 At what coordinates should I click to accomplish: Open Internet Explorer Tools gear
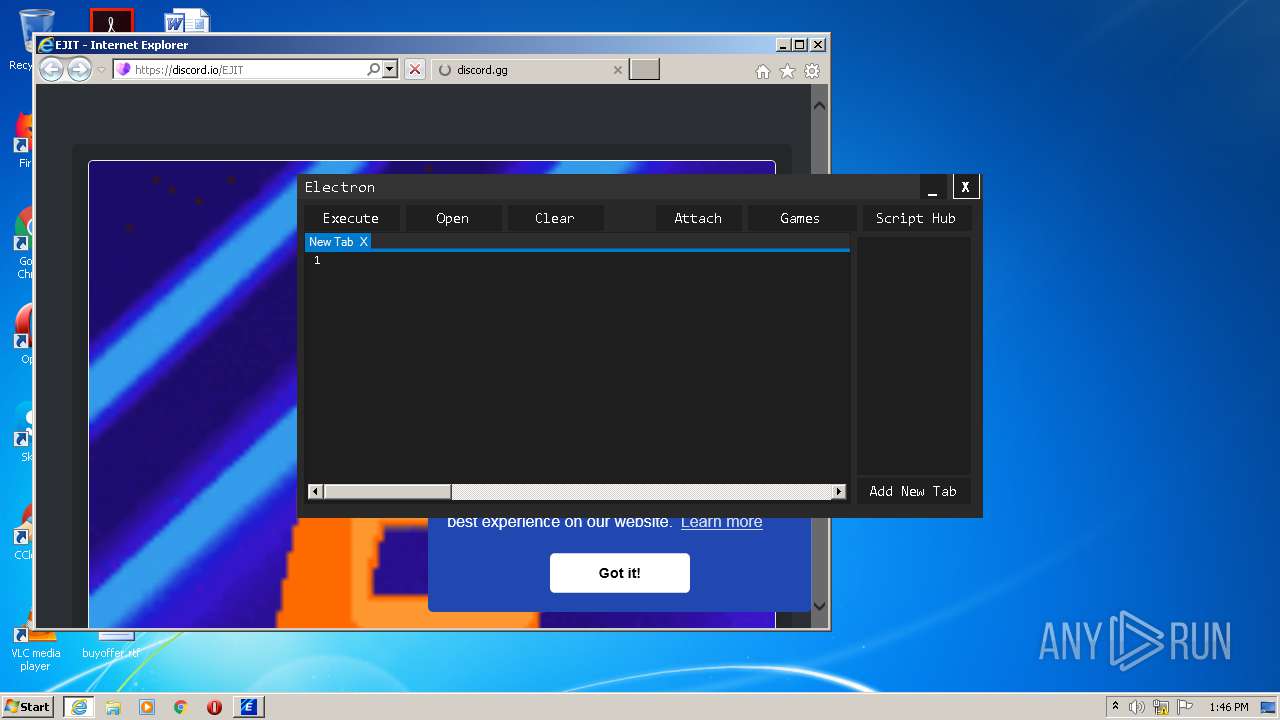(812, 71)
